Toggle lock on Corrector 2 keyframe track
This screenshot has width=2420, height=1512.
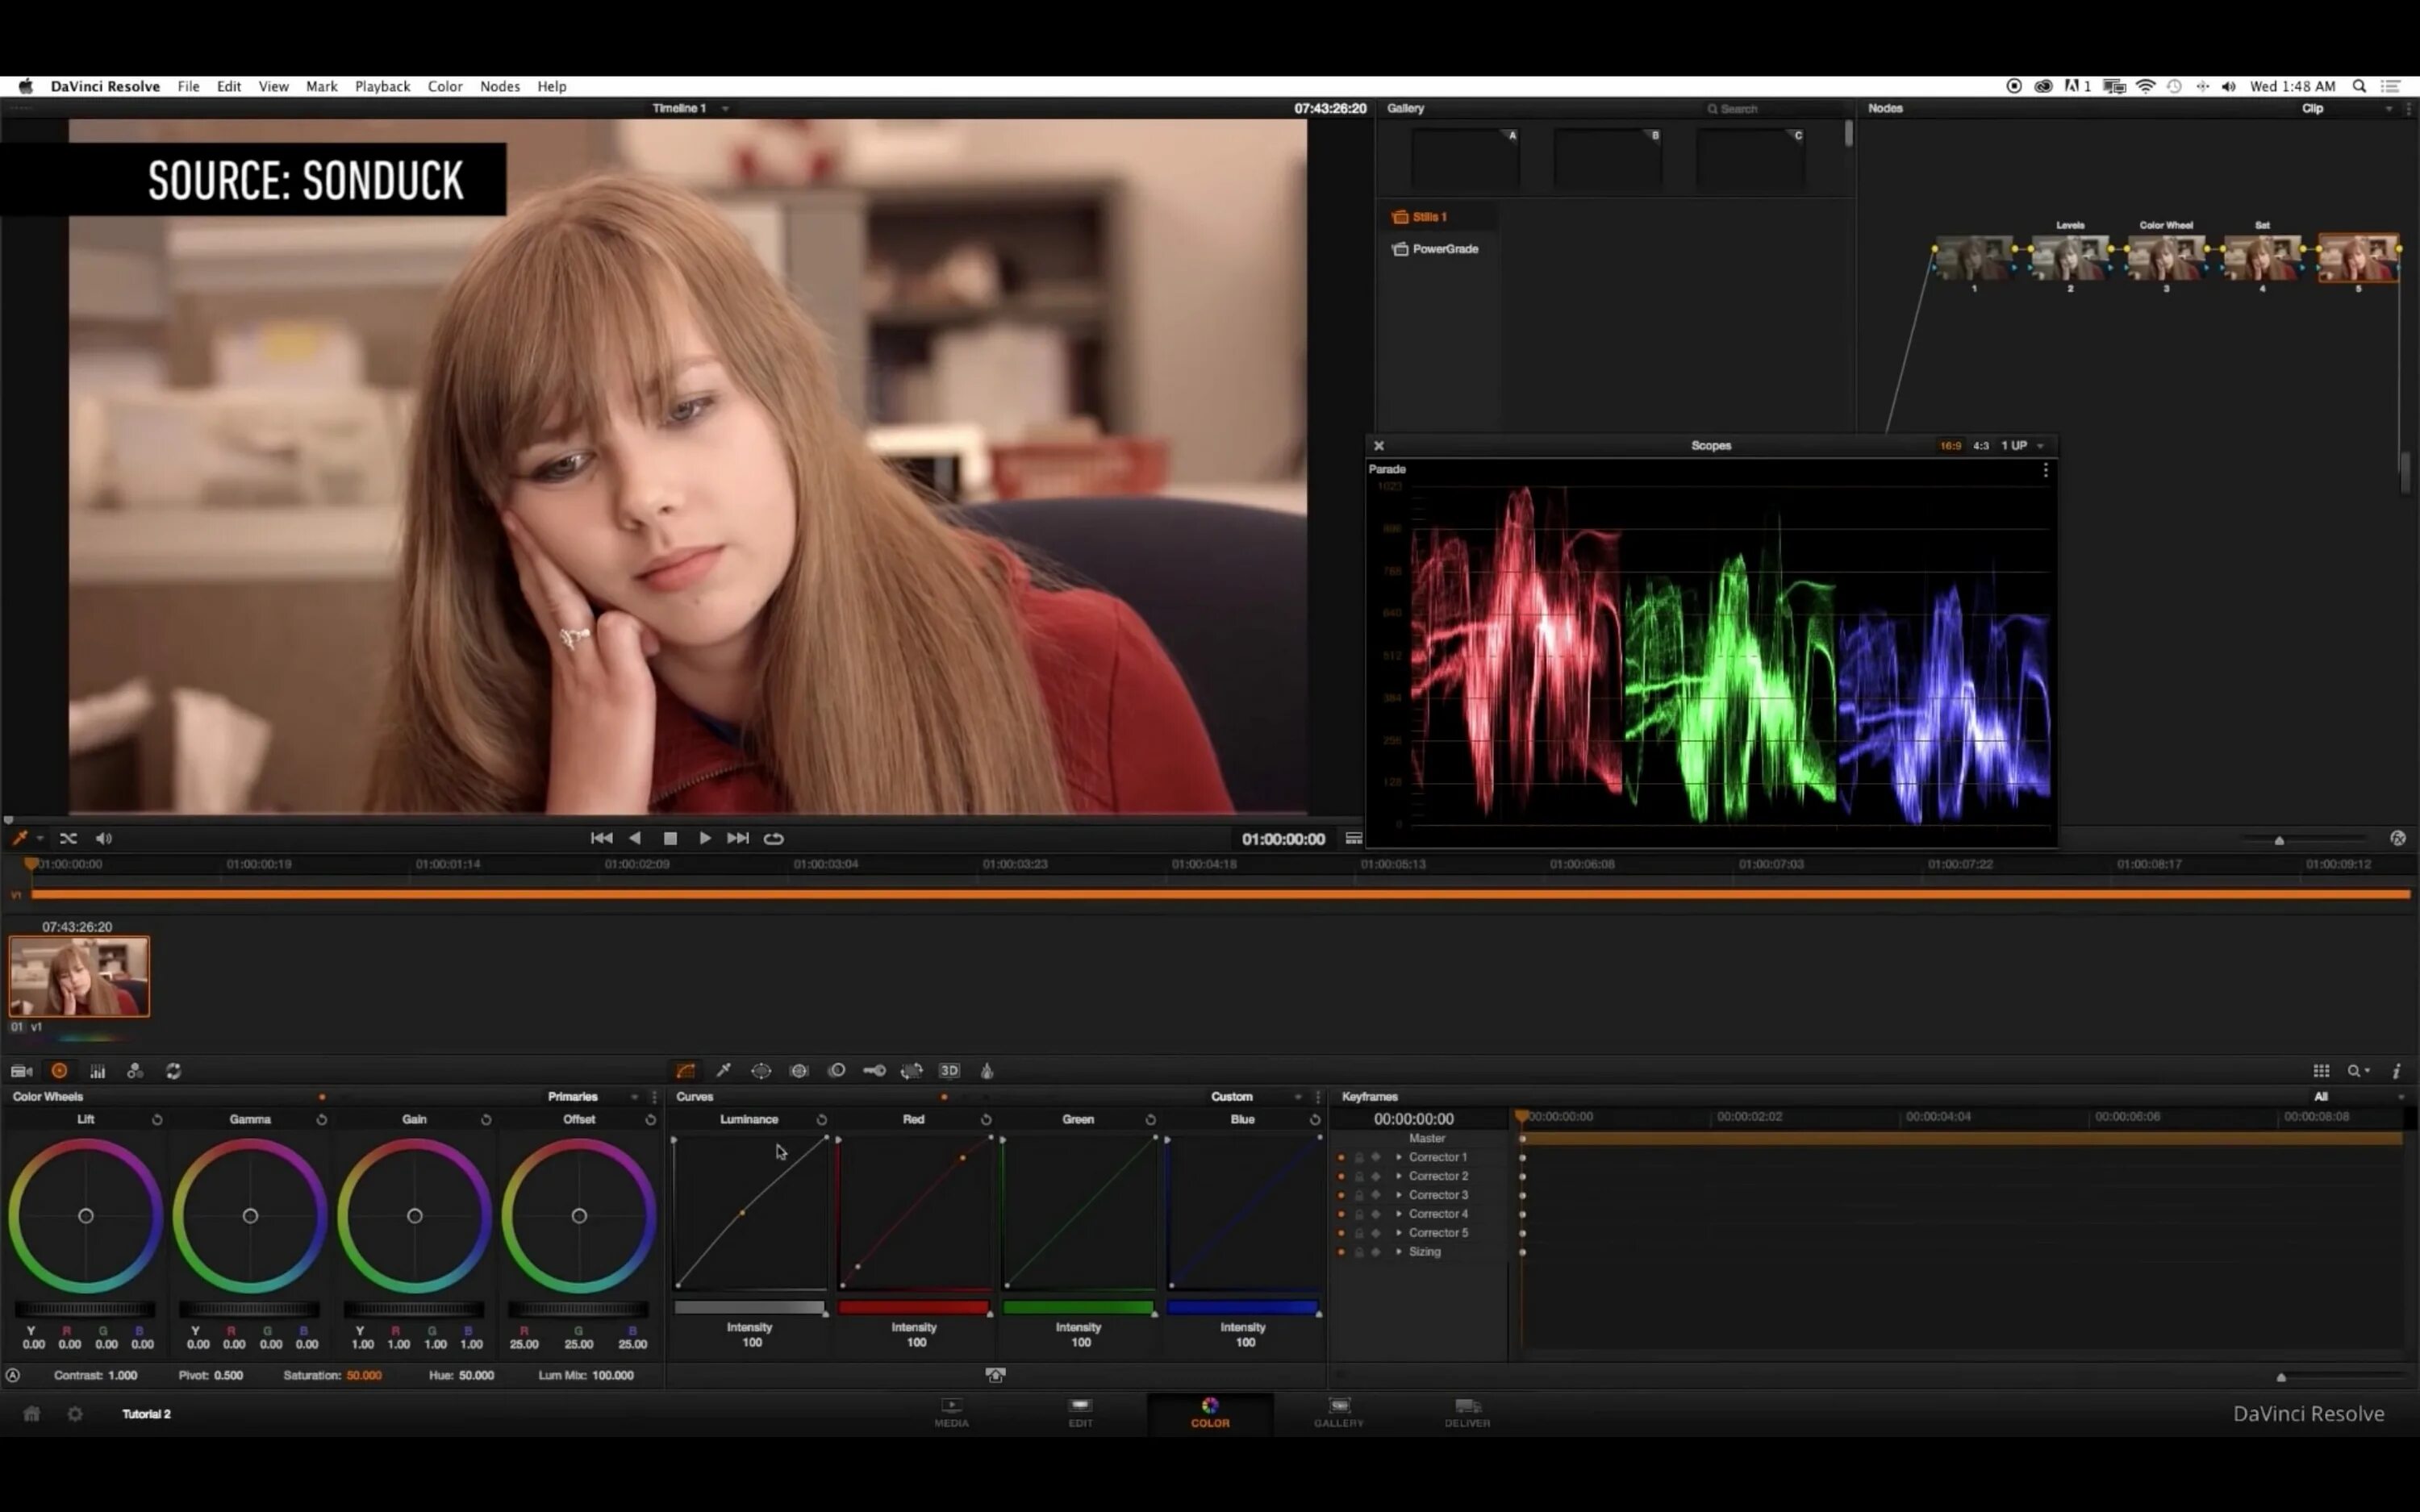coord(1359,1176)
